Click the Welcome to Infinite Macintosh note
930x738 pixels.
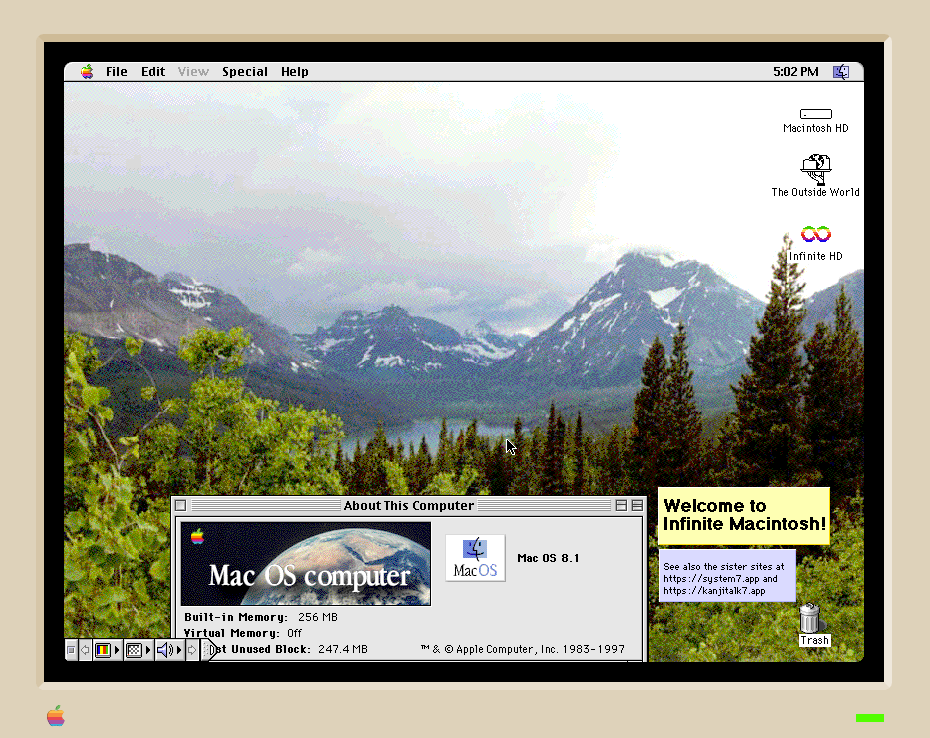(744, 515)
